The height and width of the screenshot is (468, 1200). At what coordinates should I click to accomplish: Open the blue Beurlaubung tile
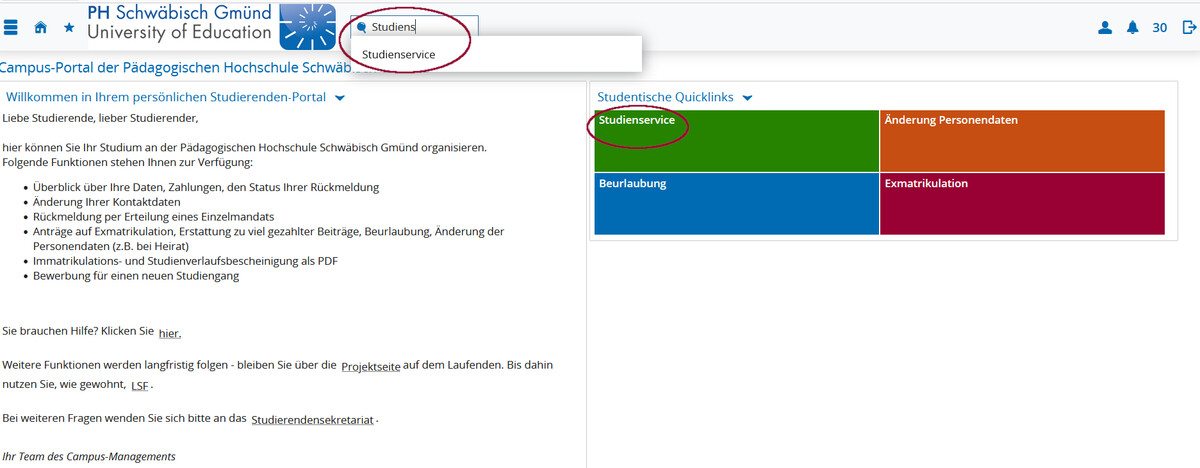(x=736, y=204)
